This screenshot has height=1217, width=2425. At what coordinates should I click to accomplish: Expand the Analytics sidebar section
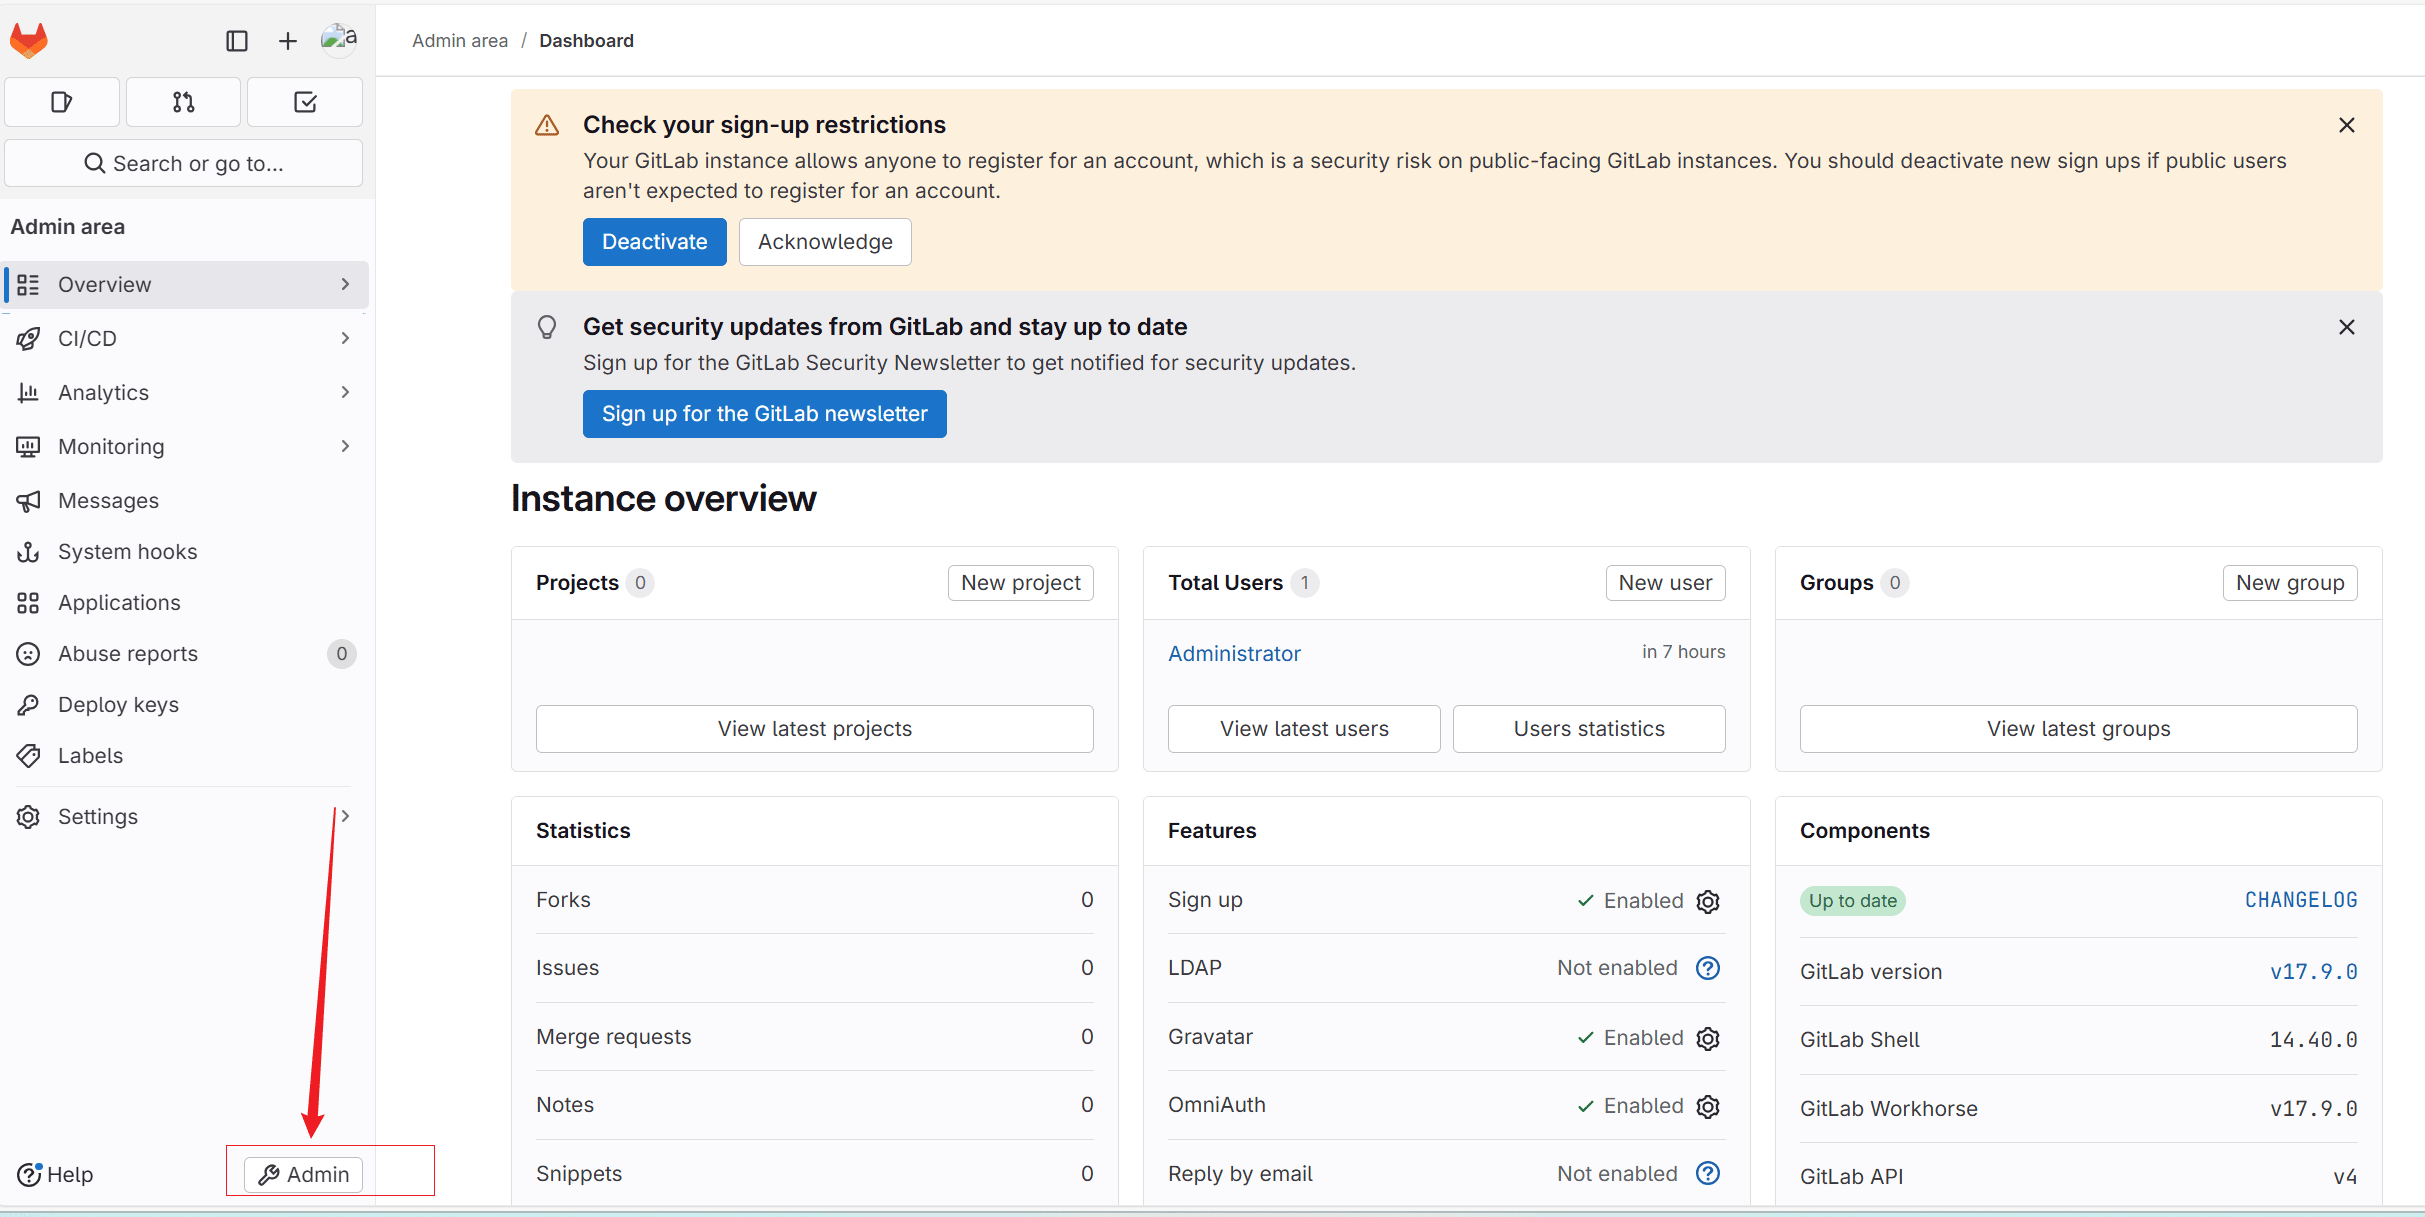point(187,393)
